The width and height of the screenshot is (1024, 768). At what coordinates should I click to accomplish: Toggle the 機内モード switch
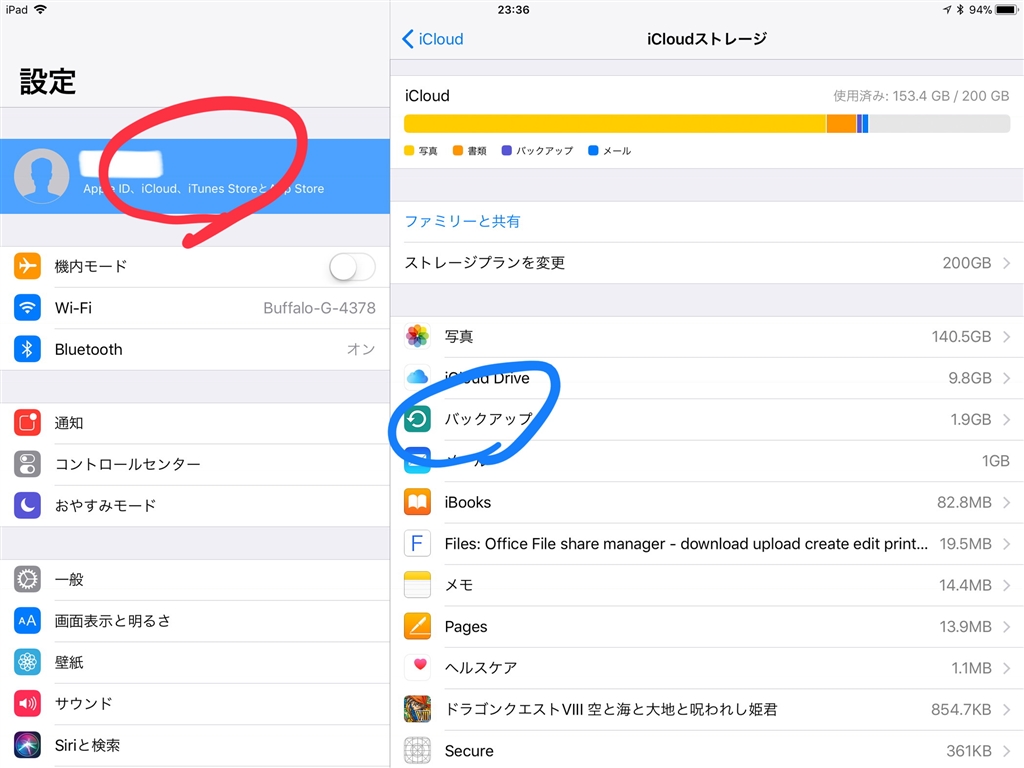tap(352, 266)
